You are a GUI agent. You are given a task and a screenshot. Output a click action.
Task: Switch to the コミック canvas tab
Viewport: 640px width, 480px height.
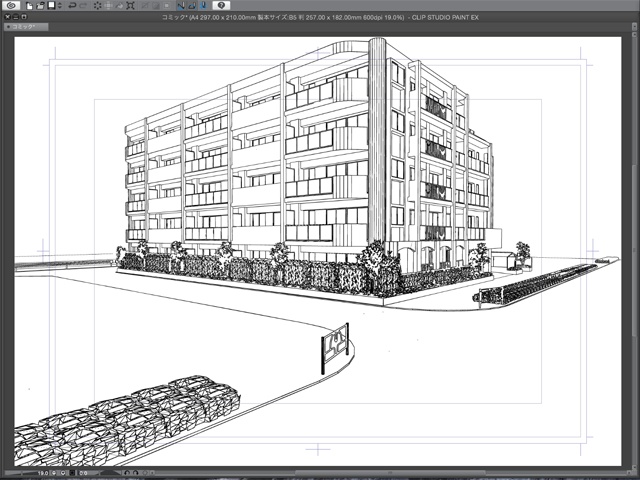(25, 27)
